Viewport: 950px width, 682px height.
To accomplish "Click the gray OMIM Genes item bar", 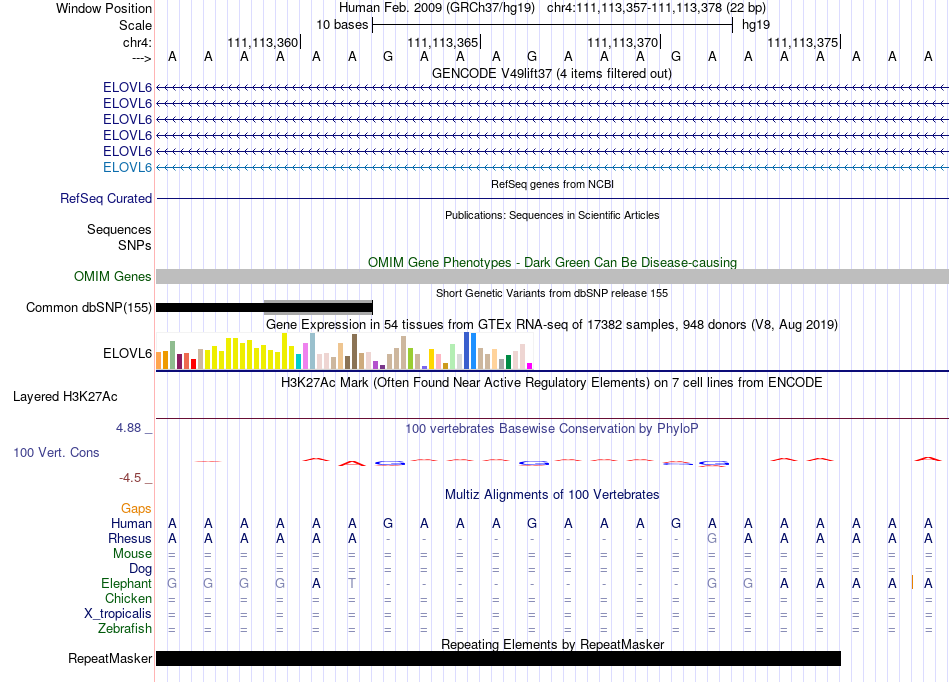I will 553,277.
